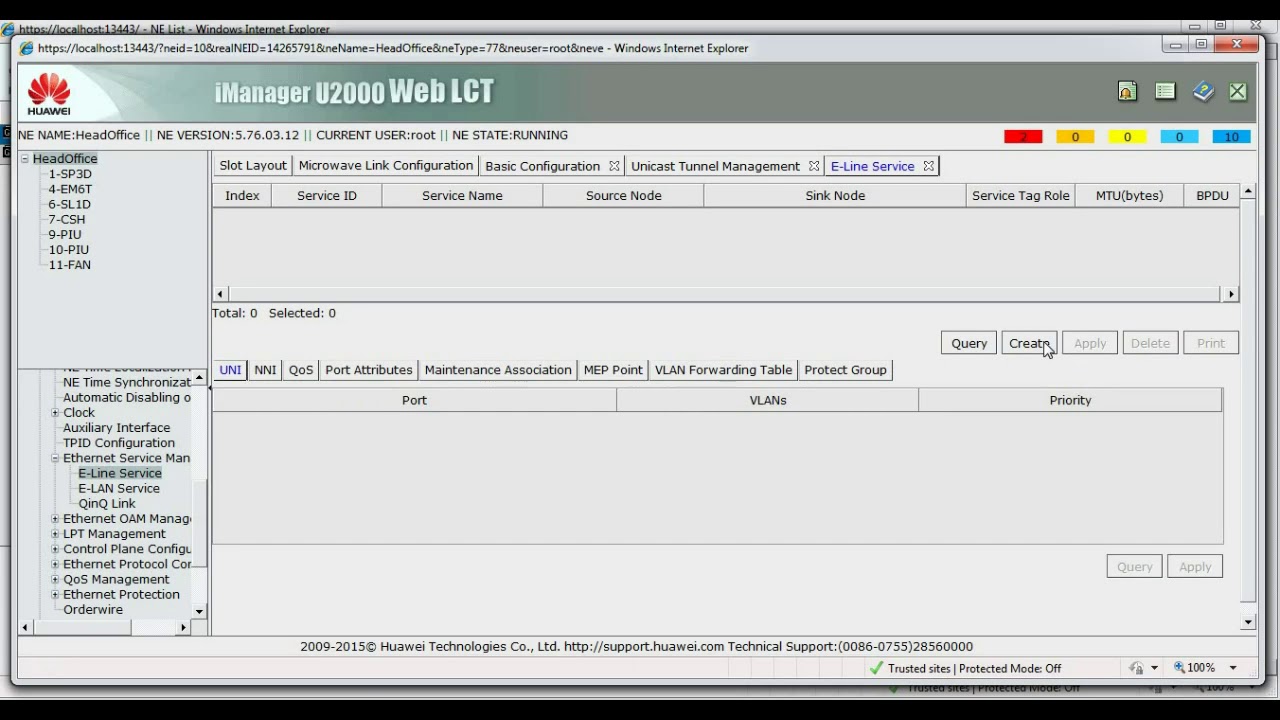The width and height of the screenshot is (1280, 720).
Task: Switch to Microwave Link Configuration tab
Action: pos(385,166)
